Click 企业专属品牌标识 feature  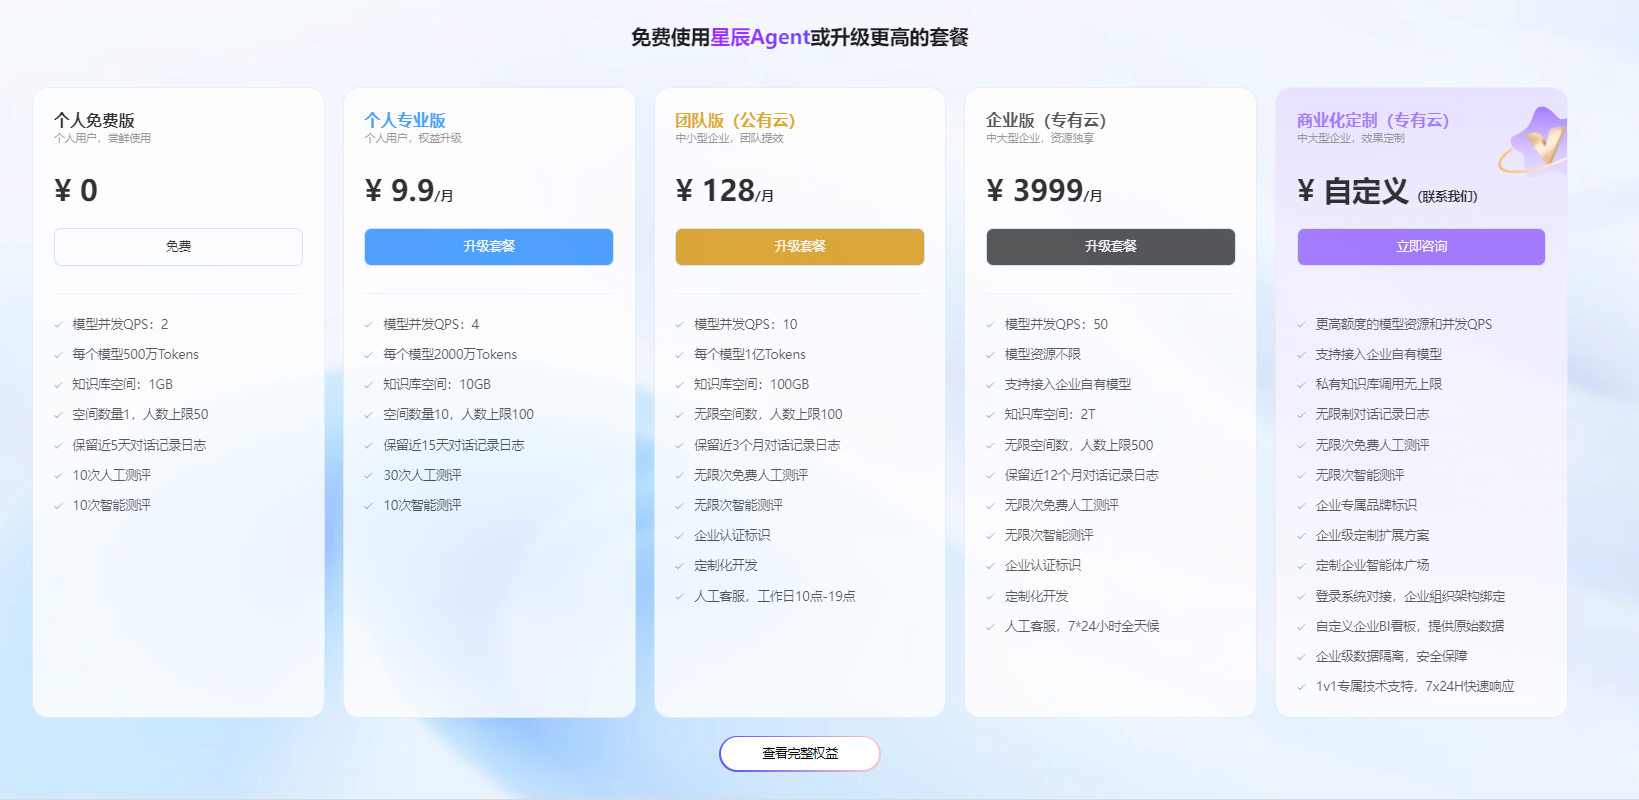(x=1366, y=505)
